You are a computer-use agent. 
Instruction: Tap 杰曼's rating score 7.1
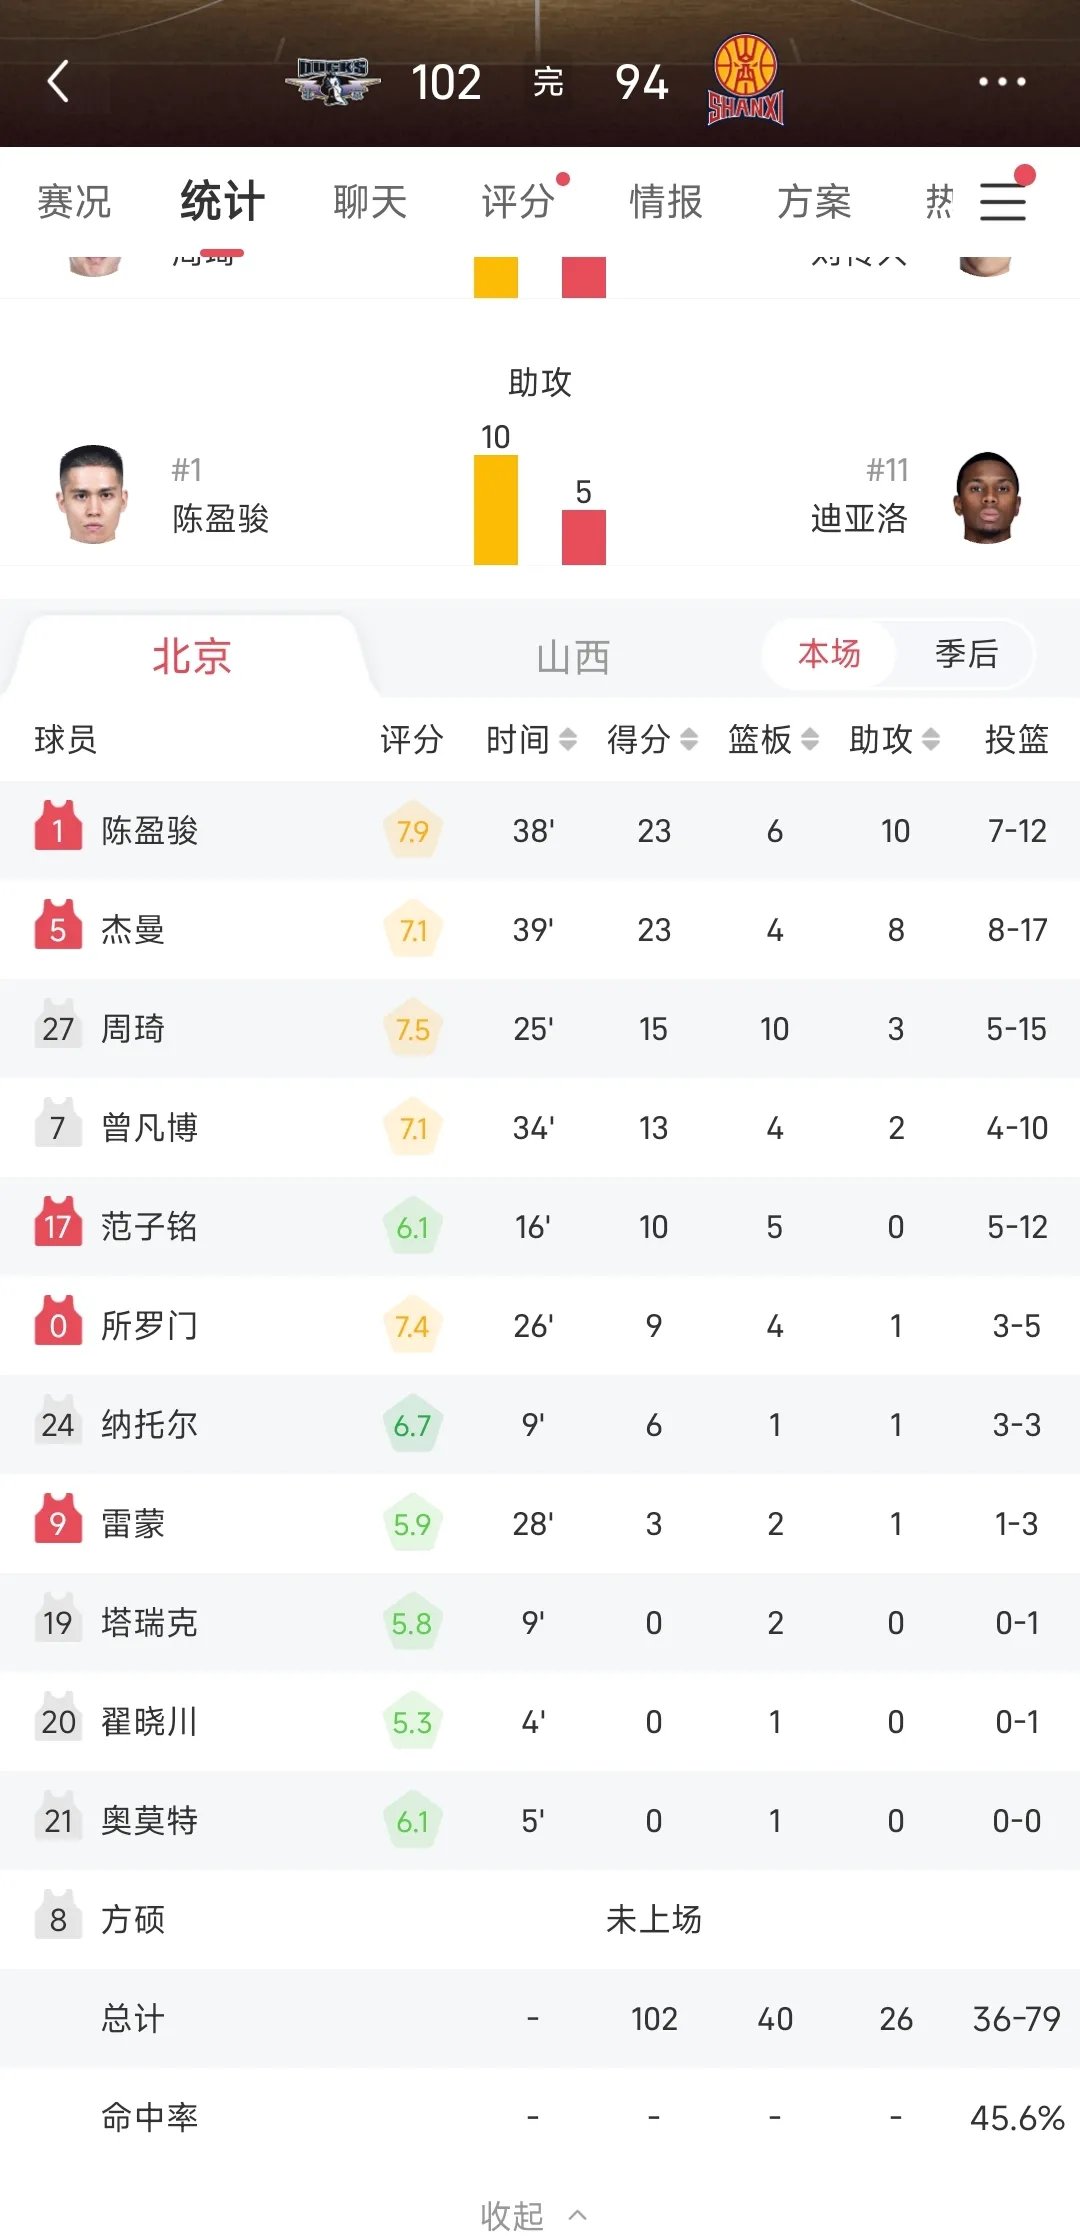point(413,930)
